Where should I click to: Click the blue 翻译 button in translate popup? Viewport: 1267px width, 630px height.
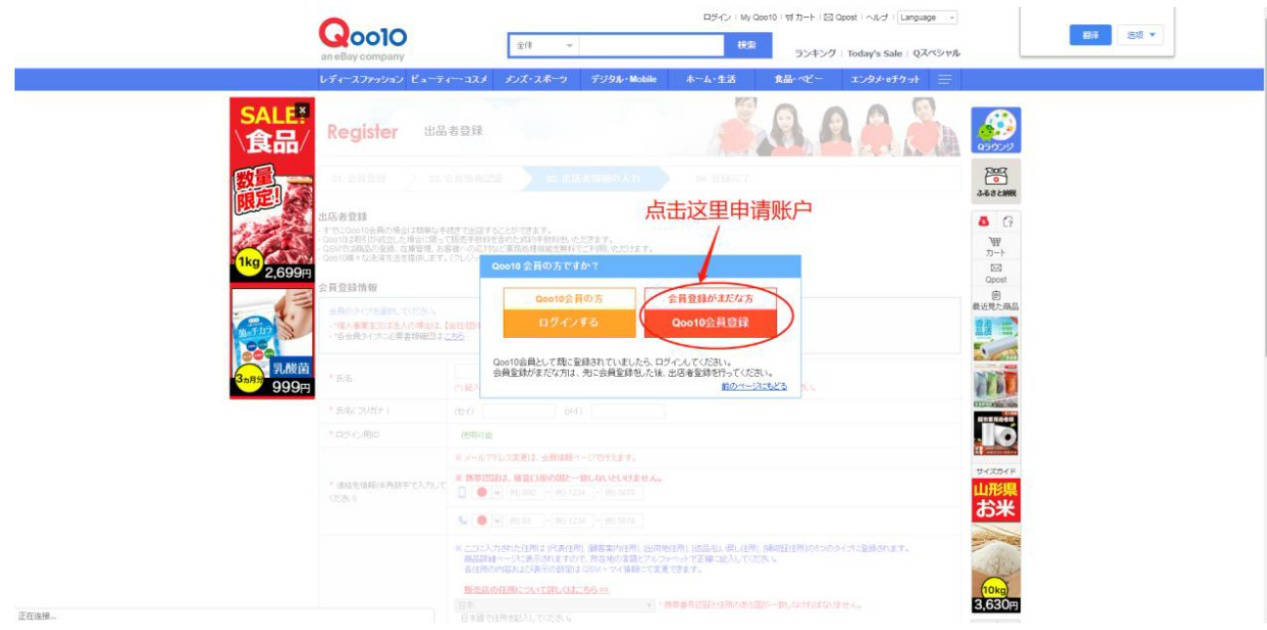click(x=1090, y=35)
